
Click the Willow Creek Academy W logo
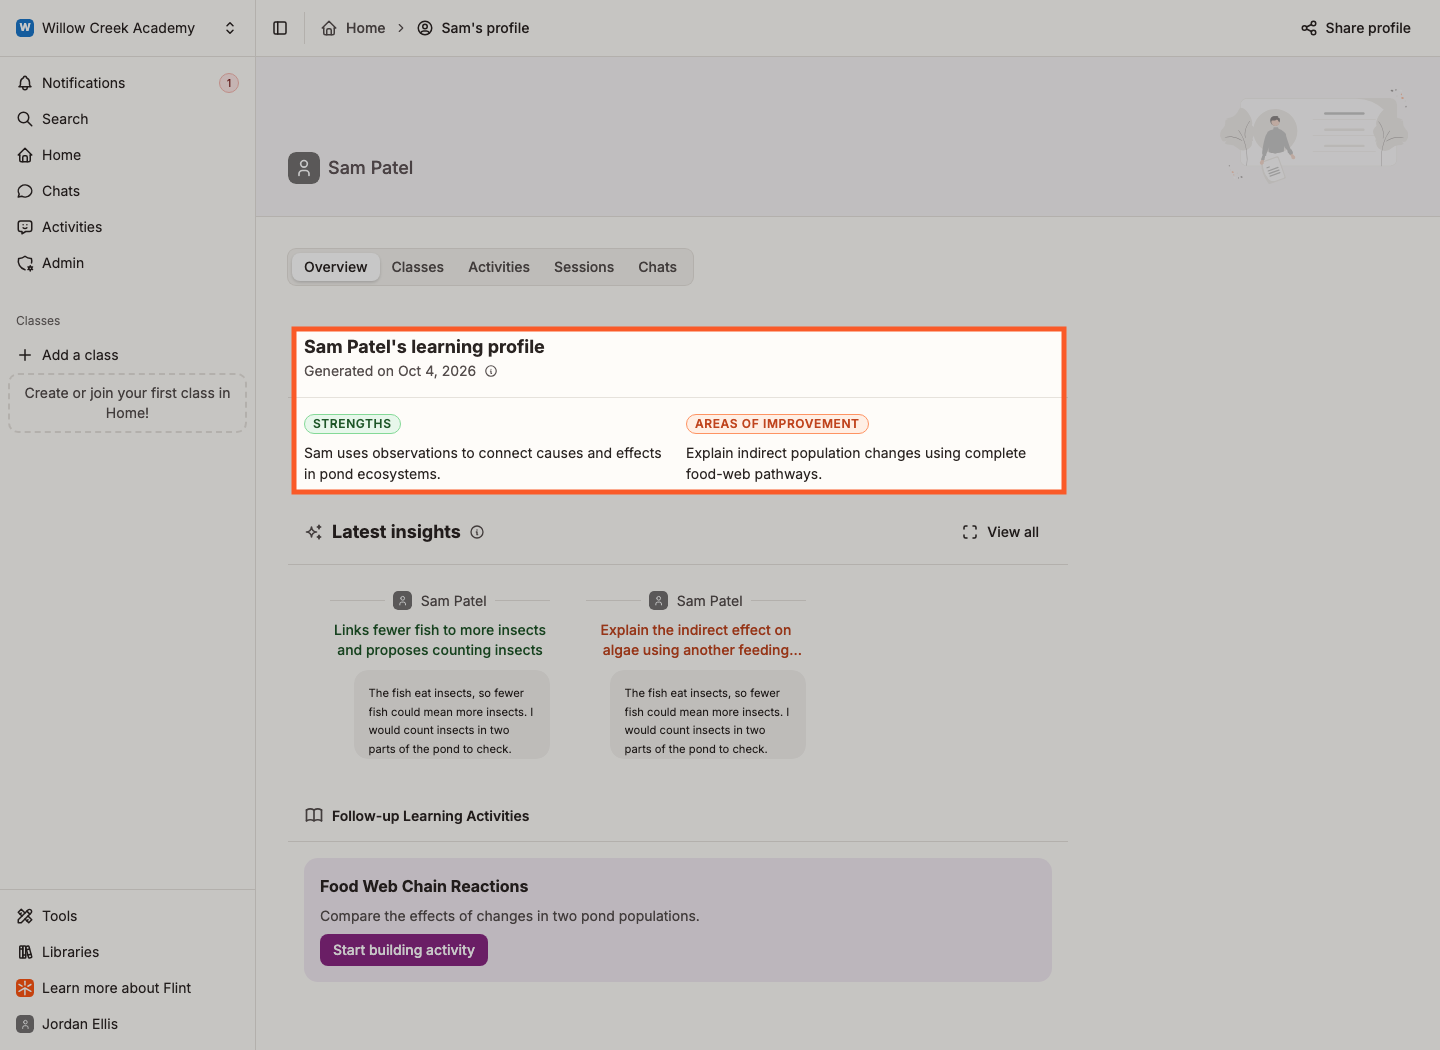[x=25, y=28]
